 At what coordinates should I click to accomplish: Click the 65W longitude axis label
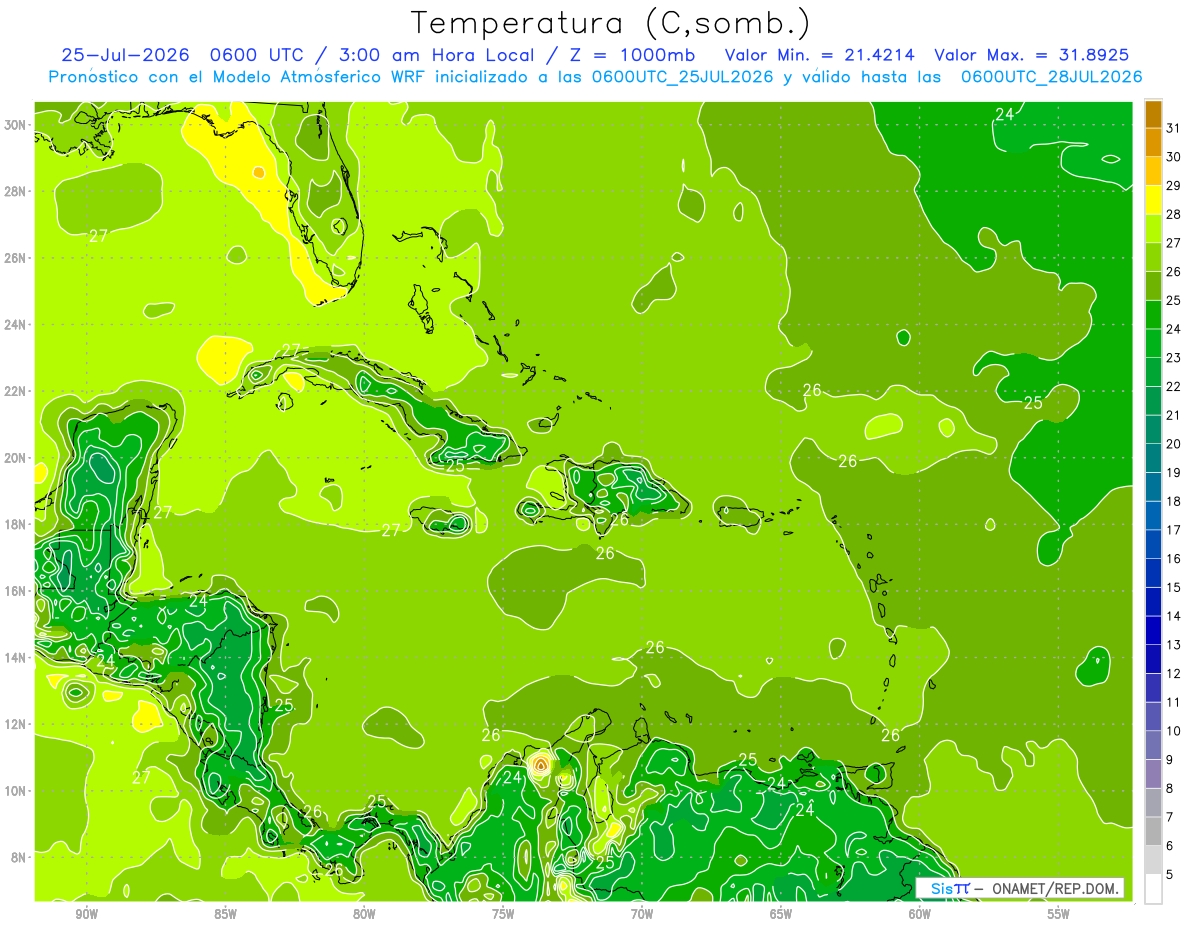click(x=781, y=914)
